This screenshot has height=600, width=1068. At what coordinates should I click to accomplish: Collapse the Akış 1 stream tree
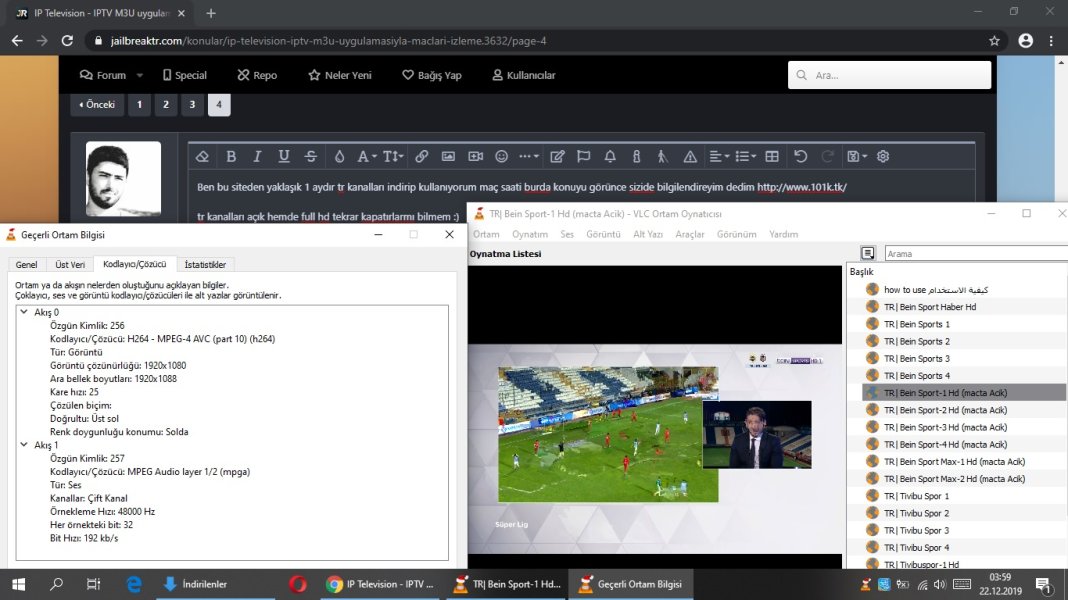[x=24, y=445]
